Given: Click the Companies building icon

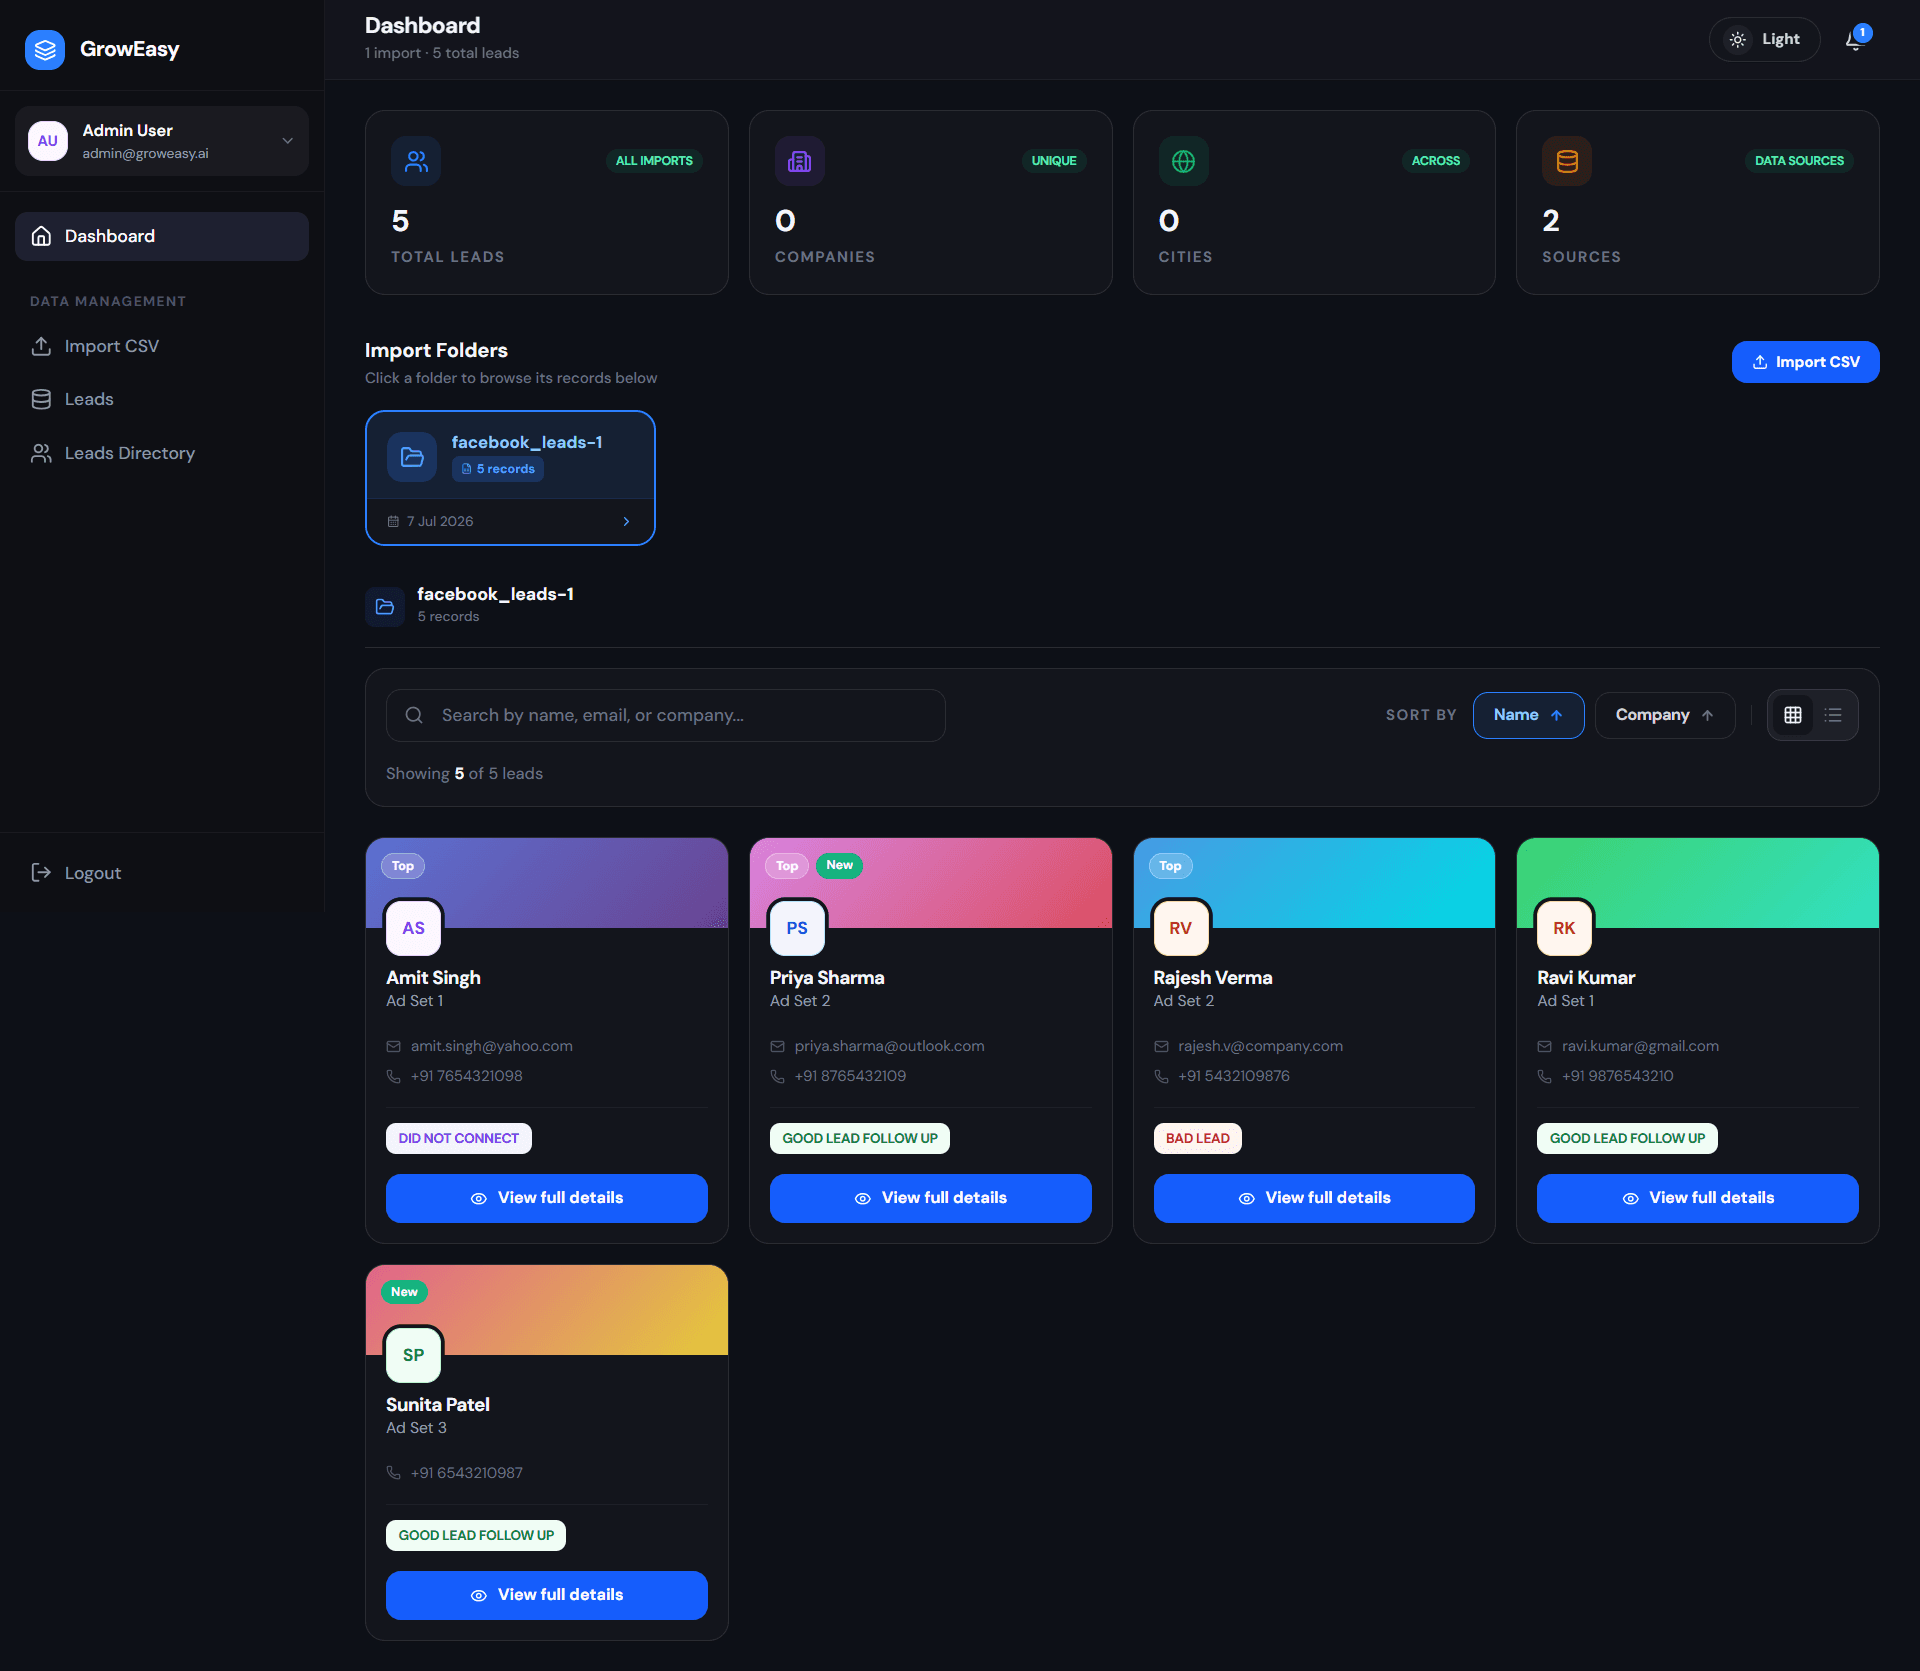Looking at the screenshot, I should pyautogui.click(x=800, y=161).
